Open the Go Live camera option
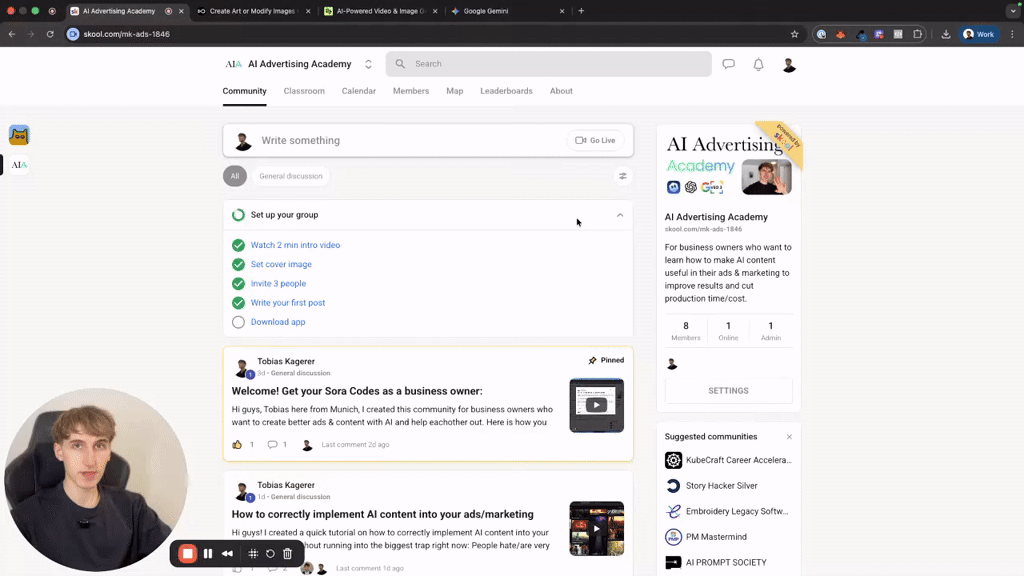 [595, 140]
